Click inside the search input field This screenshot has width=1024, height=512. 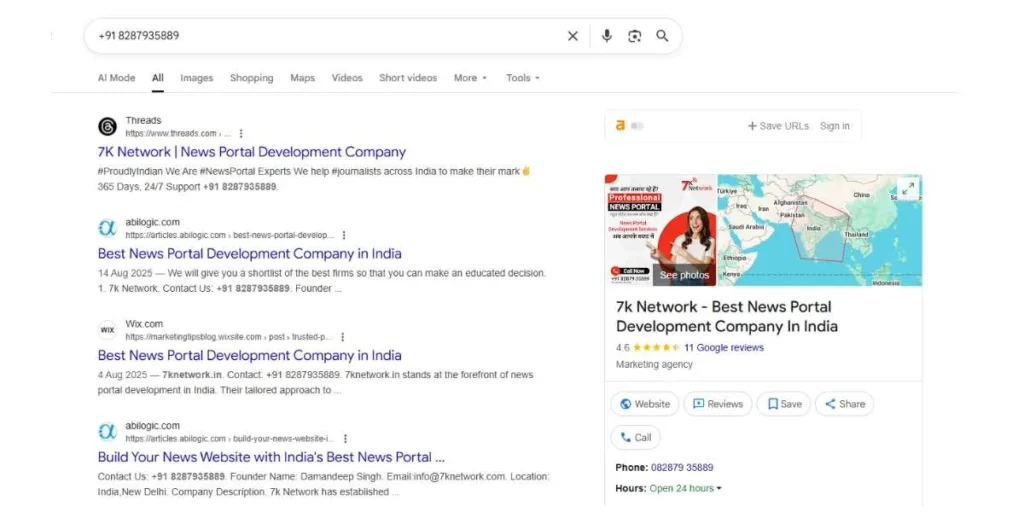320,36
